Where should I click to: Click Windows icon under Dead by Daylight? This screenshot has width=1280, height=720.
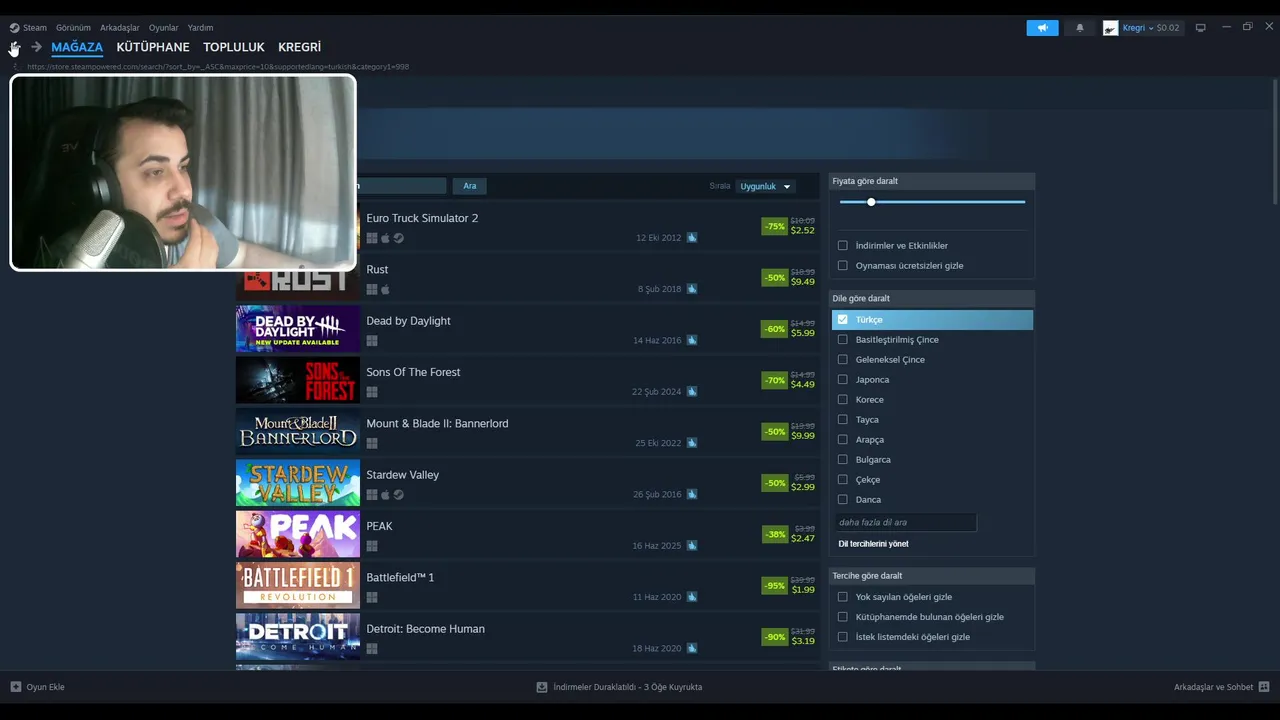[372, 341]
